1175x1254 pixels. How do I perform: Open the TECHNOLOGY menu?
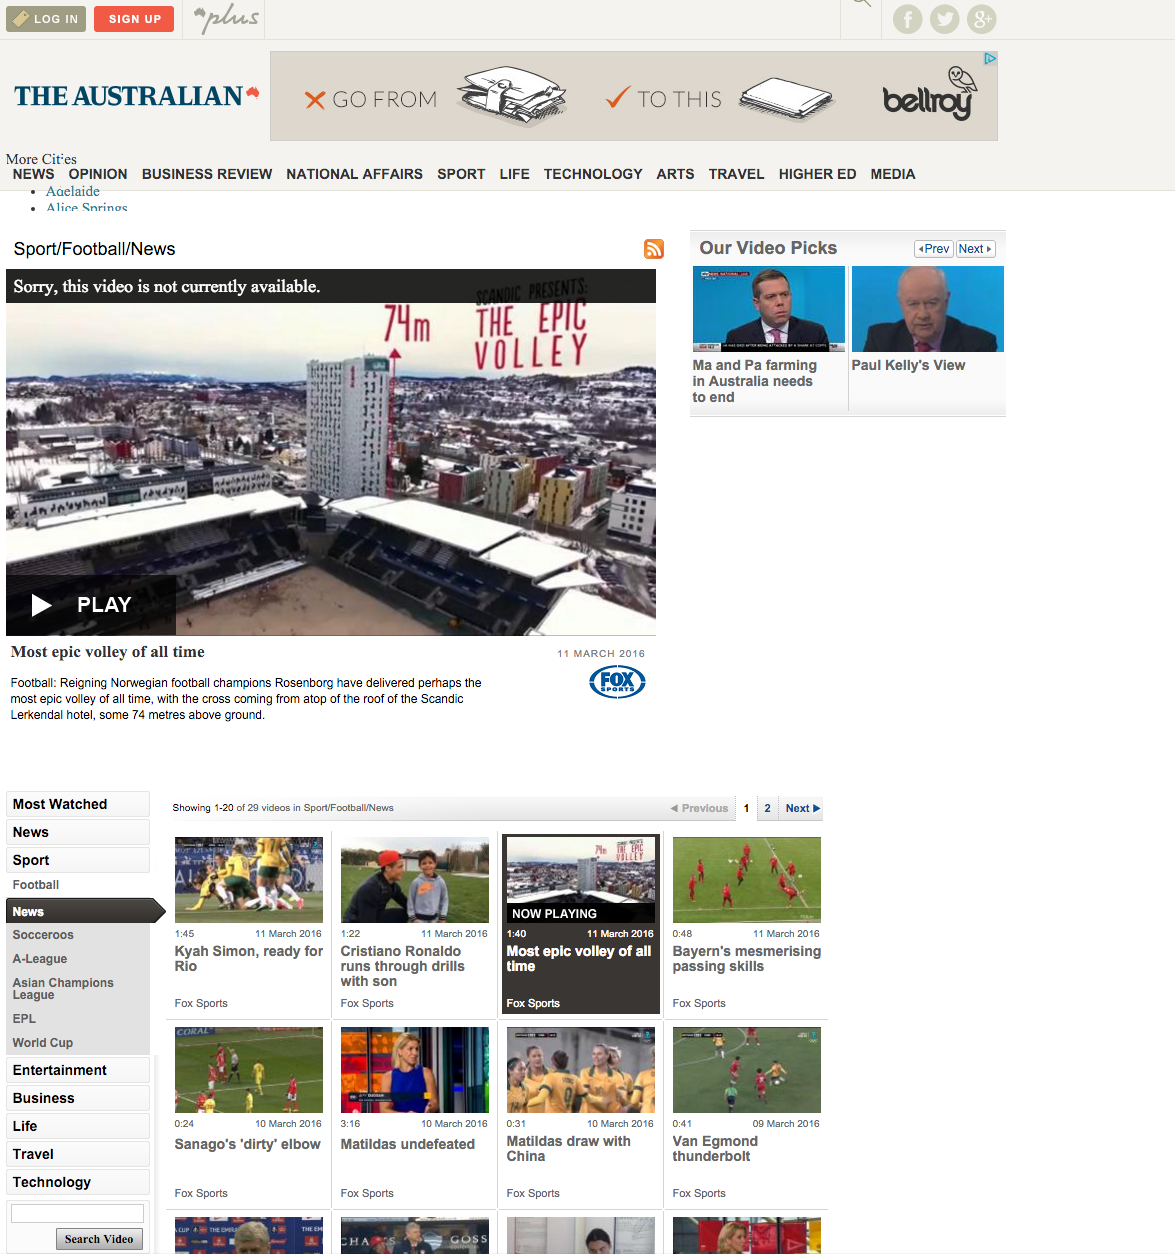point(593,174)
